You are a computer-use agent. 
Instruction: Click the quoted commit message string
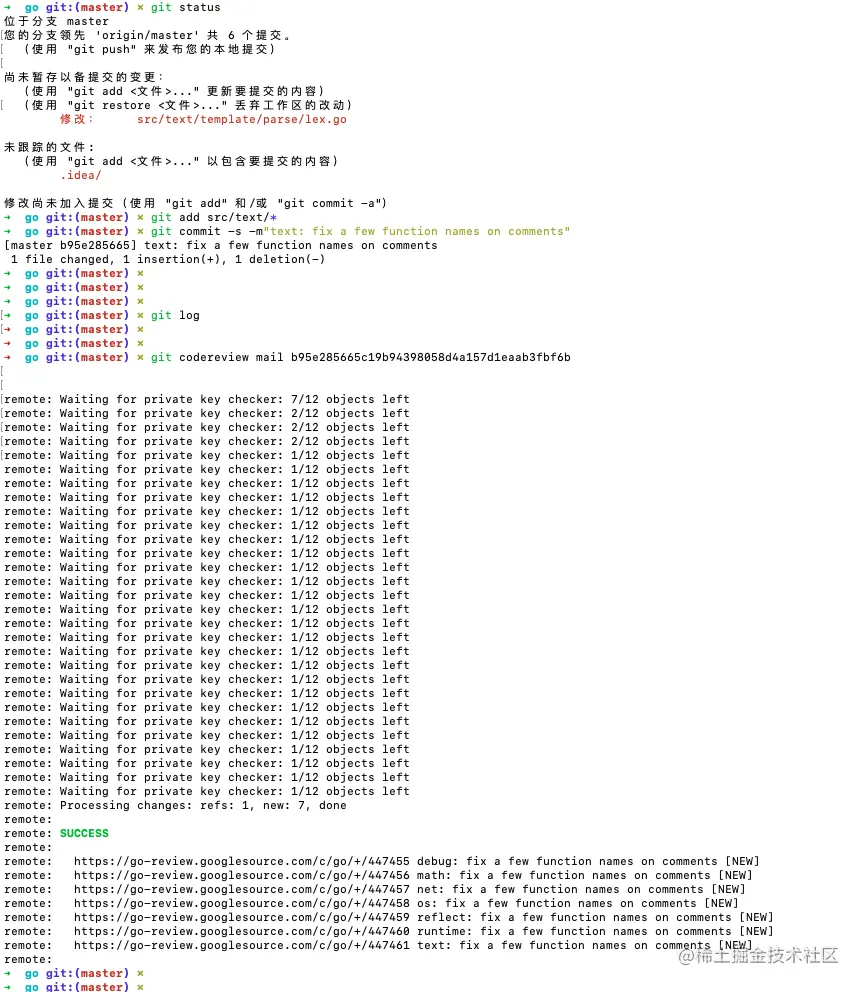tap(417, 231)
